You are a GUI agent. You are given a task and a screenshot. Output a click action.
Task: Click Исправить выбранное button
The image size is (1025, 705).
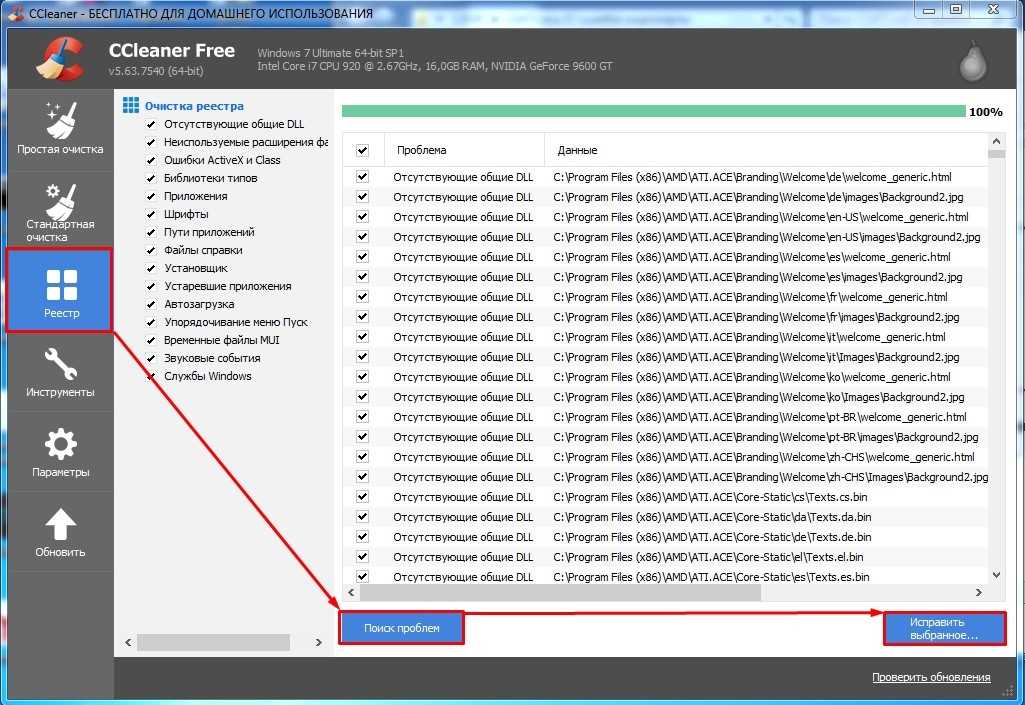(944, 628)
